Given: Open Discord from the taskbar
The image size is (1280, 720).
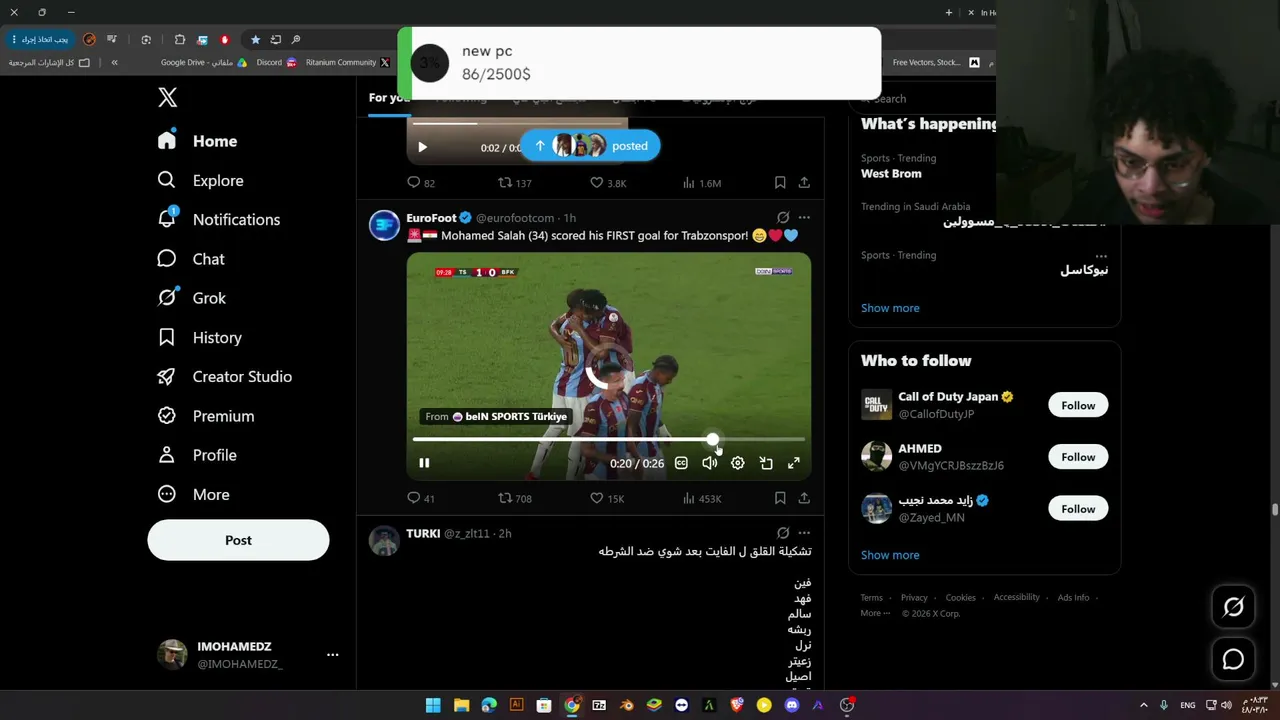Looking at the screenshot, I should 792,705.
